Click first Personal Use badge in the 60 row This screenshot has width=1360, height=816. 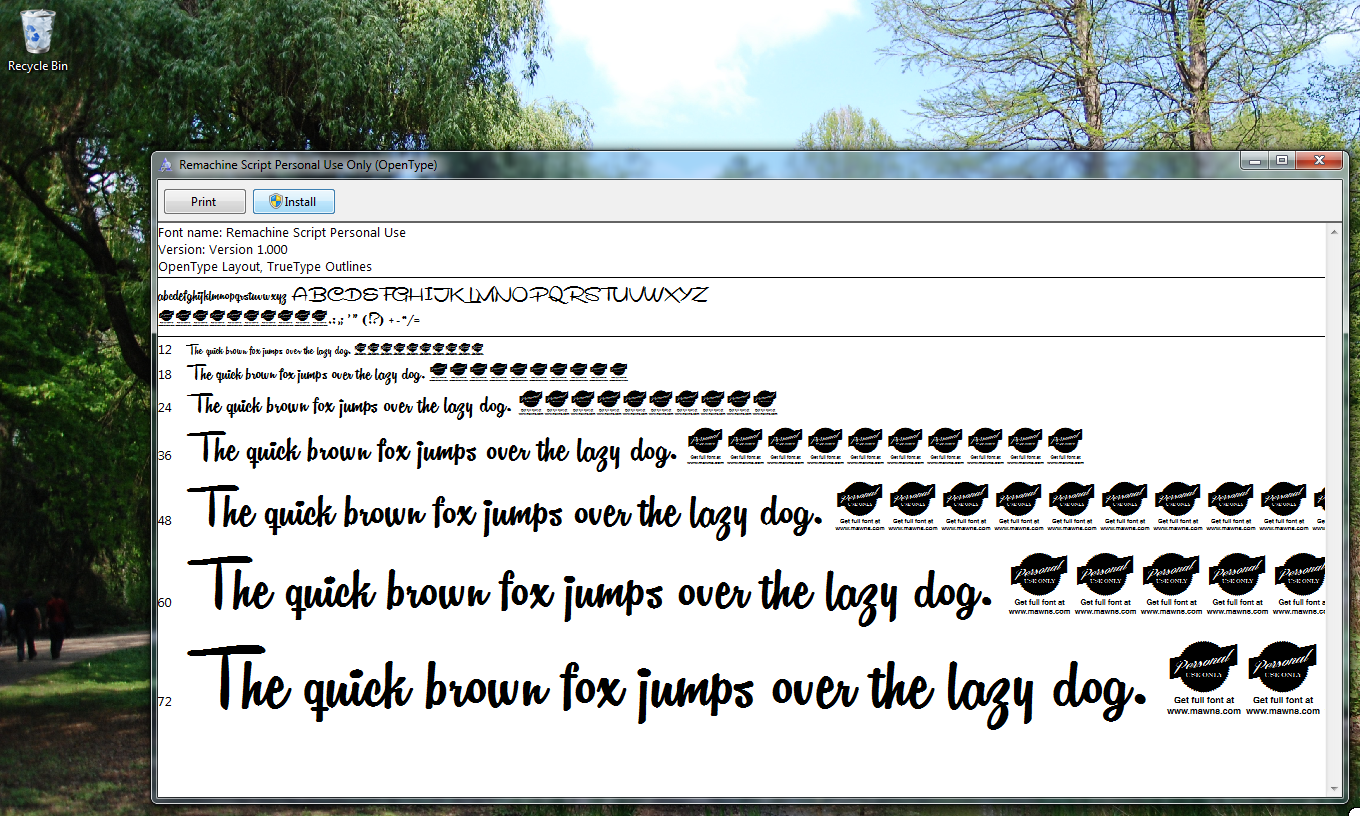(x=1039, y=583)
